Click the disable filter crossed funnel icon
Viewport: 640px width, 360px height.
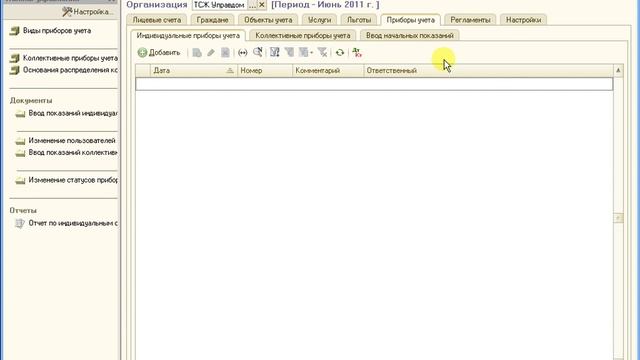tap(322, 52)
